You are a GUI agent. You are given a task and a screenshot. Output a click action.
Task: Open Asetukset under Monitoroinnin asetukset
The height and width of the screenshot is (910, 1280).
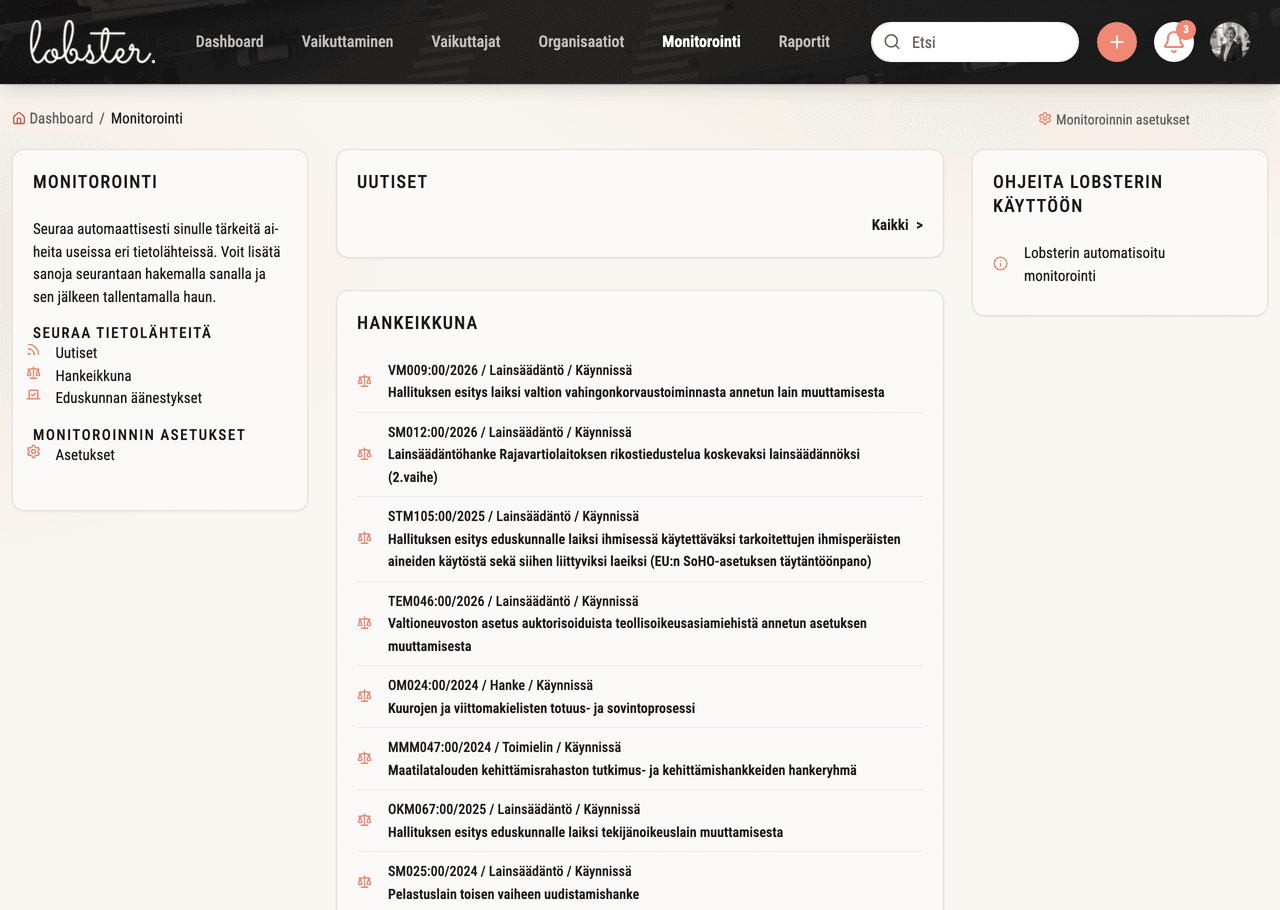pos(85,455)
